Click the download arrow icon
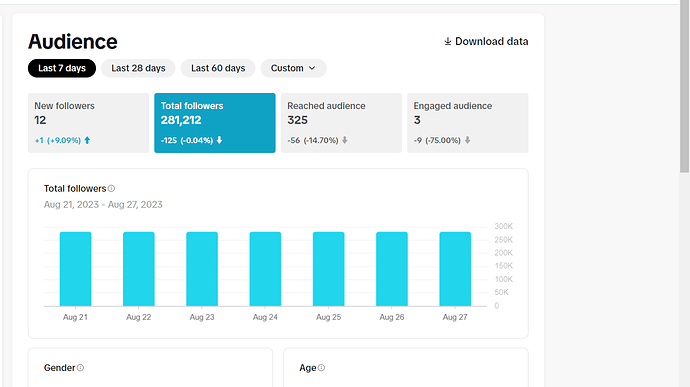 pyautogui.click(x=448, y=41)
